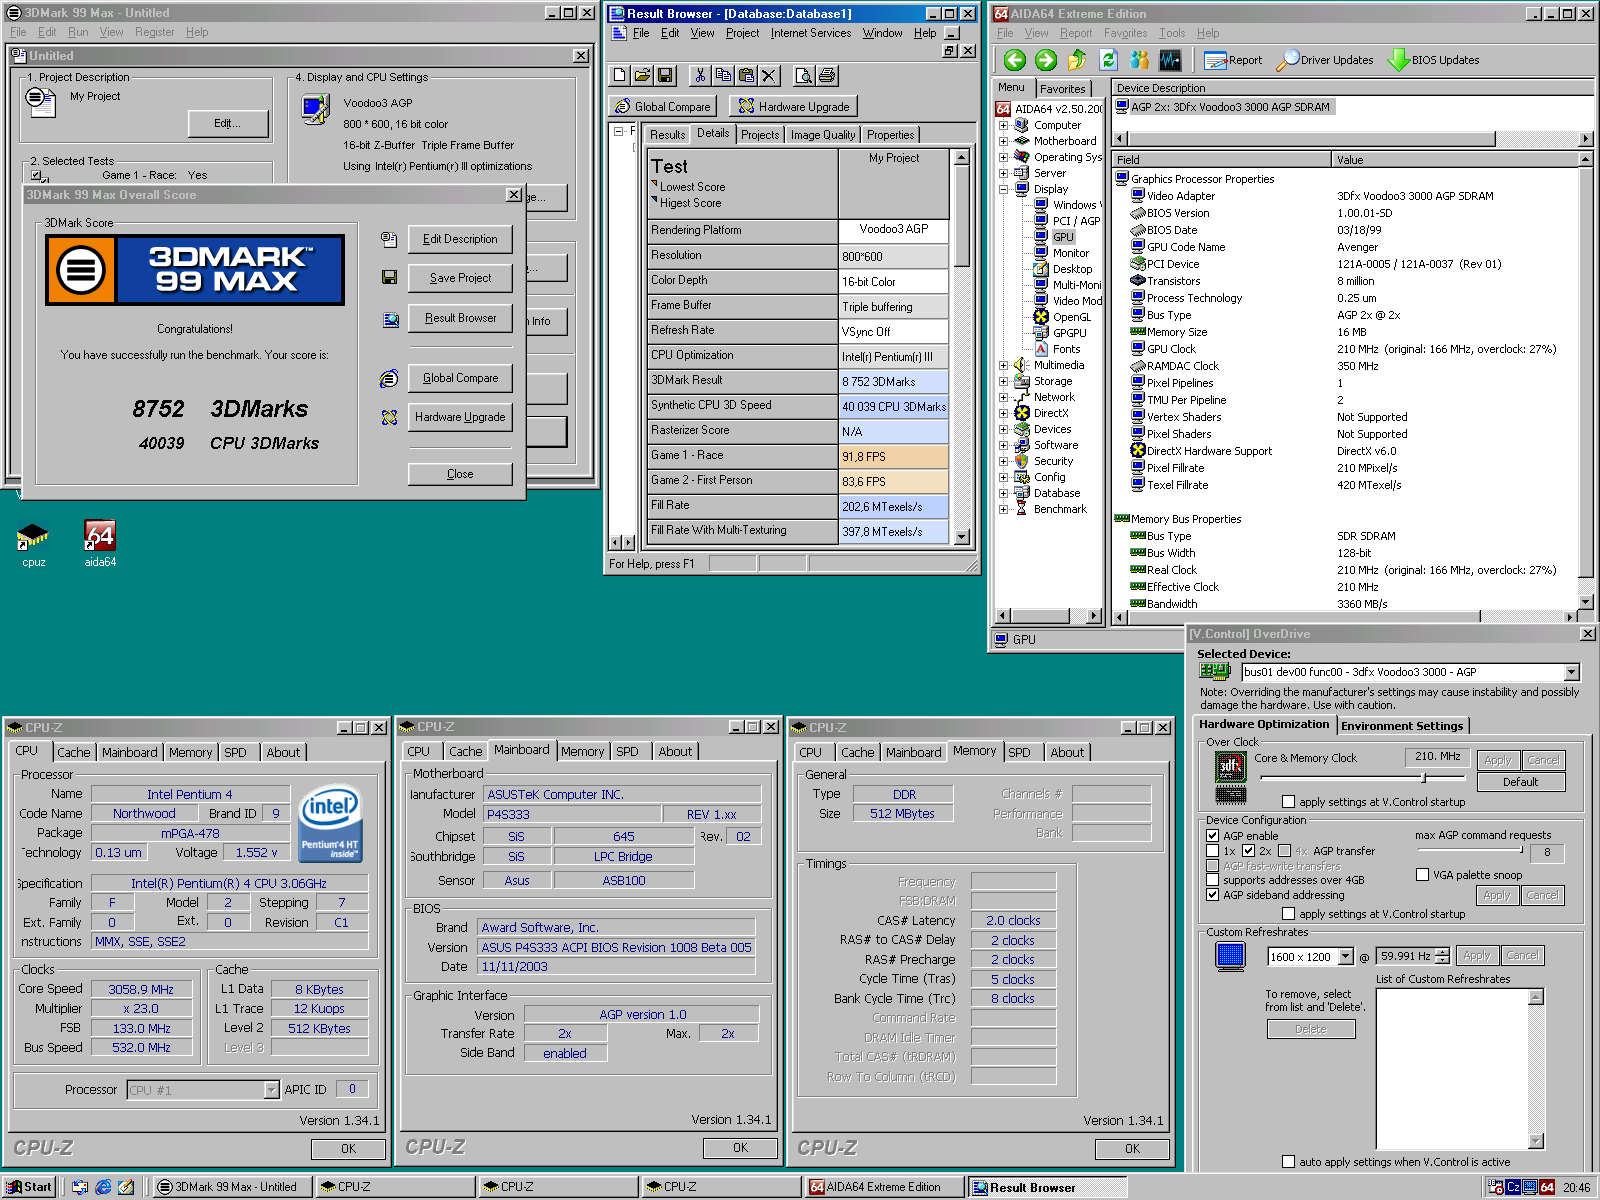The width and height of the screenshot is (1600, 1200).
Task: Click Print Preview icon in Result Browser toolbar
Action: point(803,75)
